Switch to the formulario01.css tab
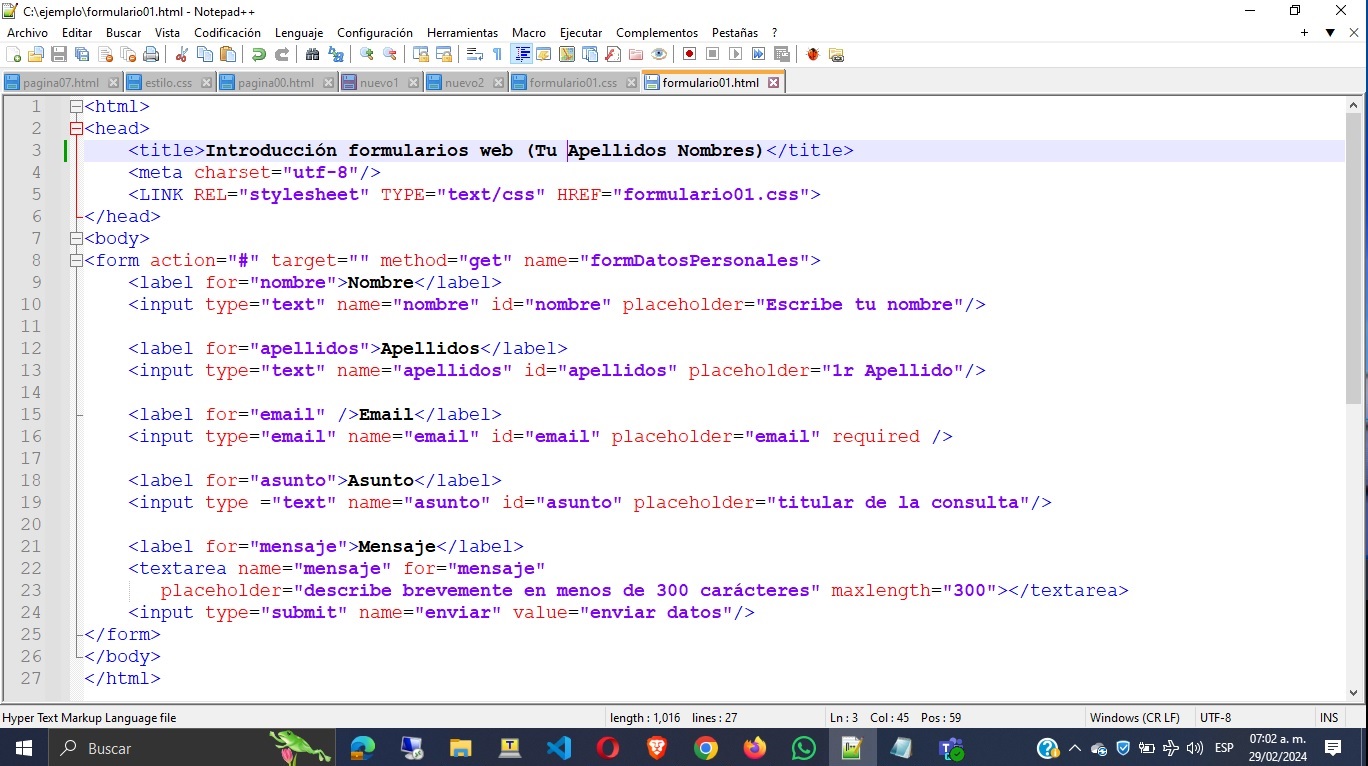The width and height of the screenshot is (1368, 766). click(573, 82)
